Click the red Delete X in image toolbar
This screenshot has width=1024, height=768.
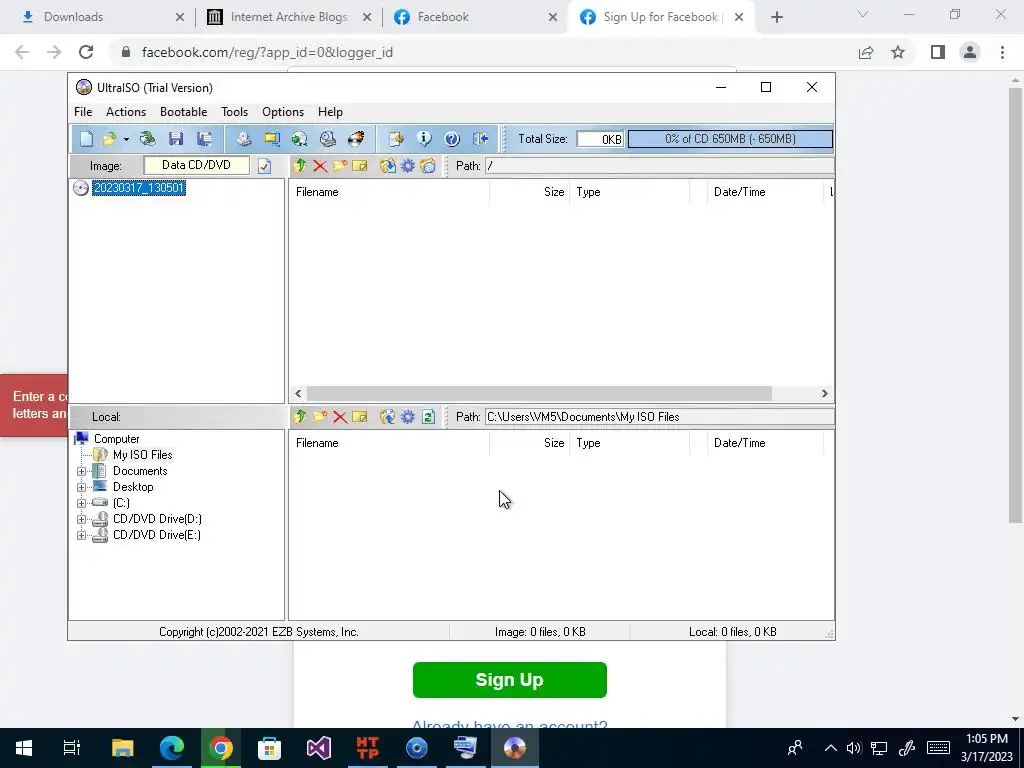pyautogui.click(x=320, y=166)
